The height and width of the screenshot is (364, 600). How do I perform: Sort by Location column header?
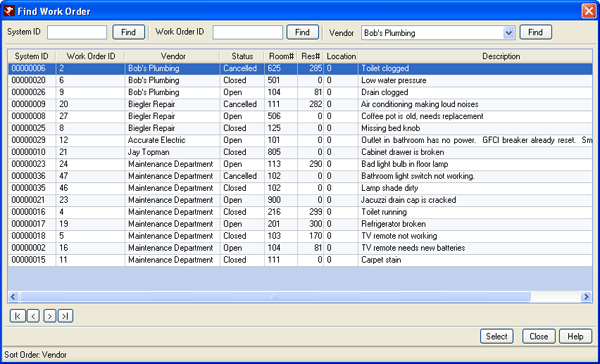pyautogui.click(x=341, y=56)
